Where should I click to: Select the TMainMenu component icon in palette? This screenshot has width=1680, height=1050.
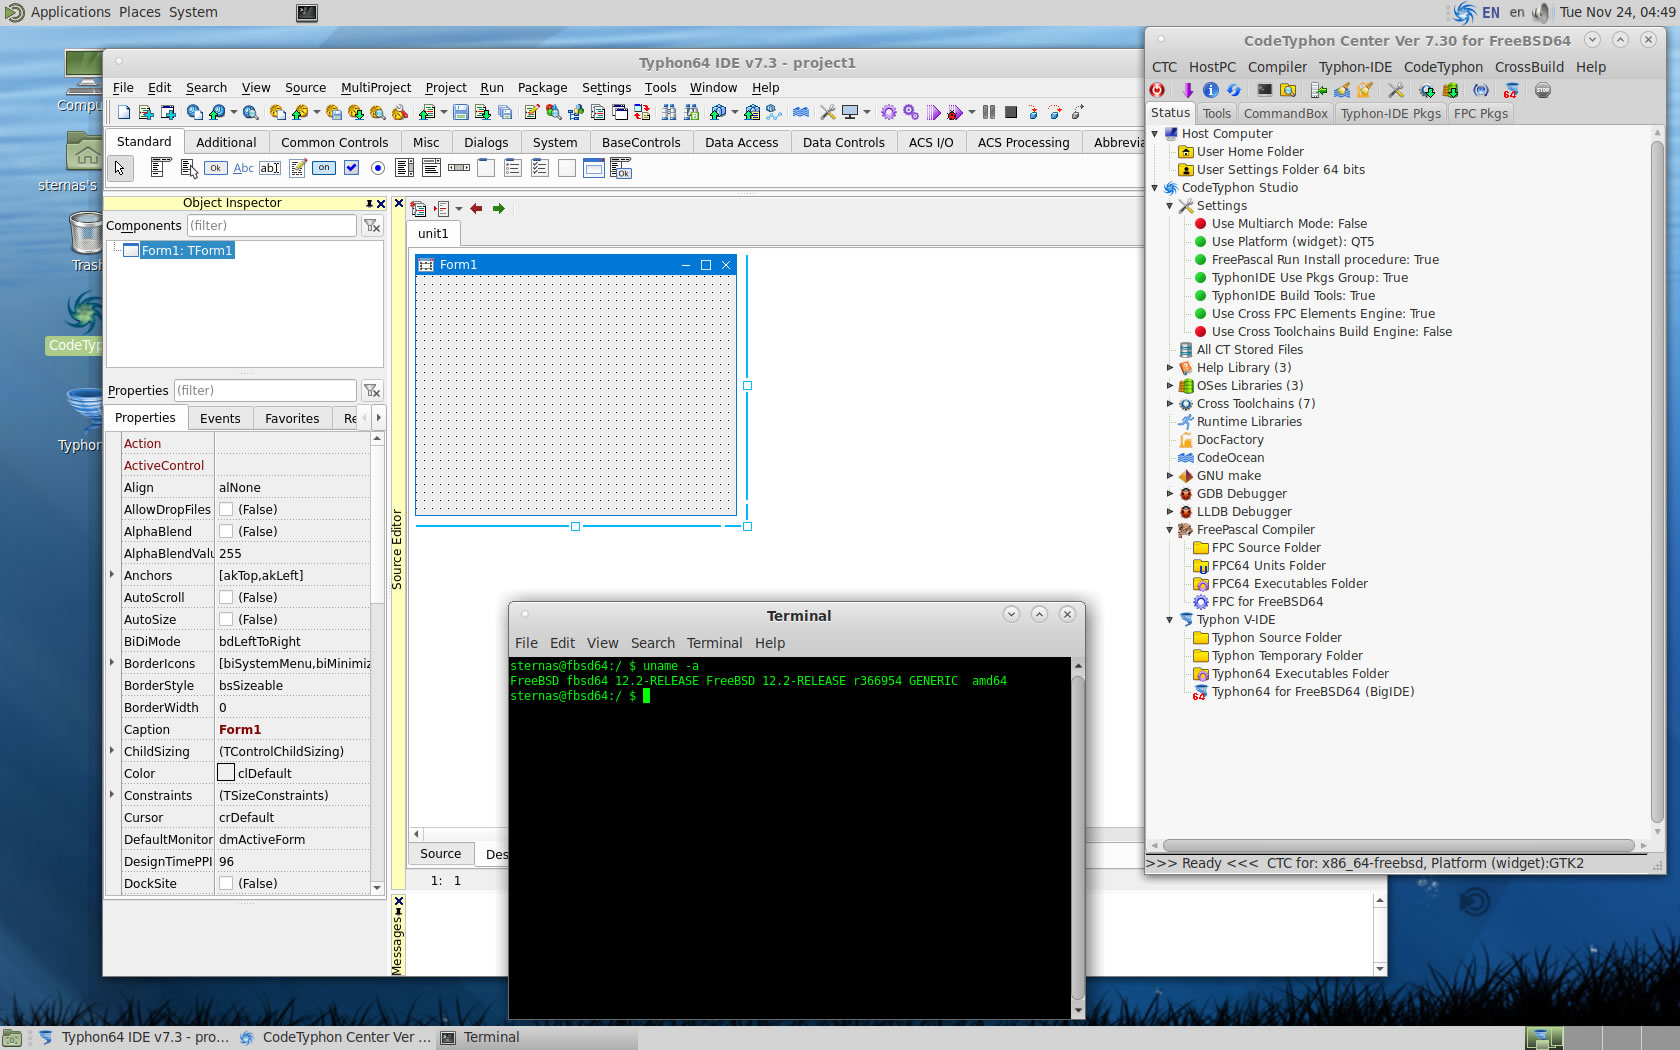tap(161, 168)
